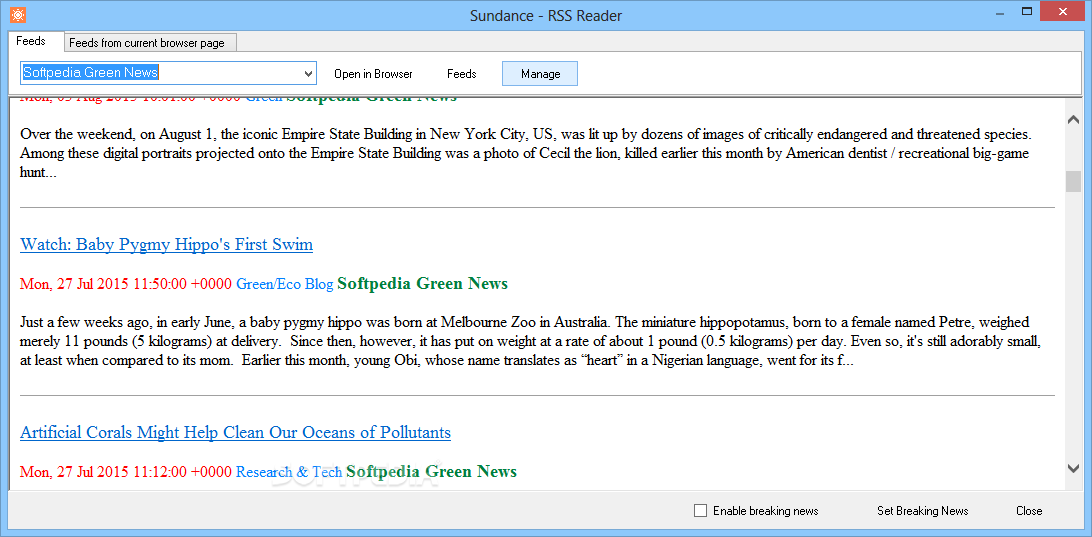This screenshot has height=537, width=1092.
Task: Maximize the Sundance RSS Reader window
Action: (1027, 11)
